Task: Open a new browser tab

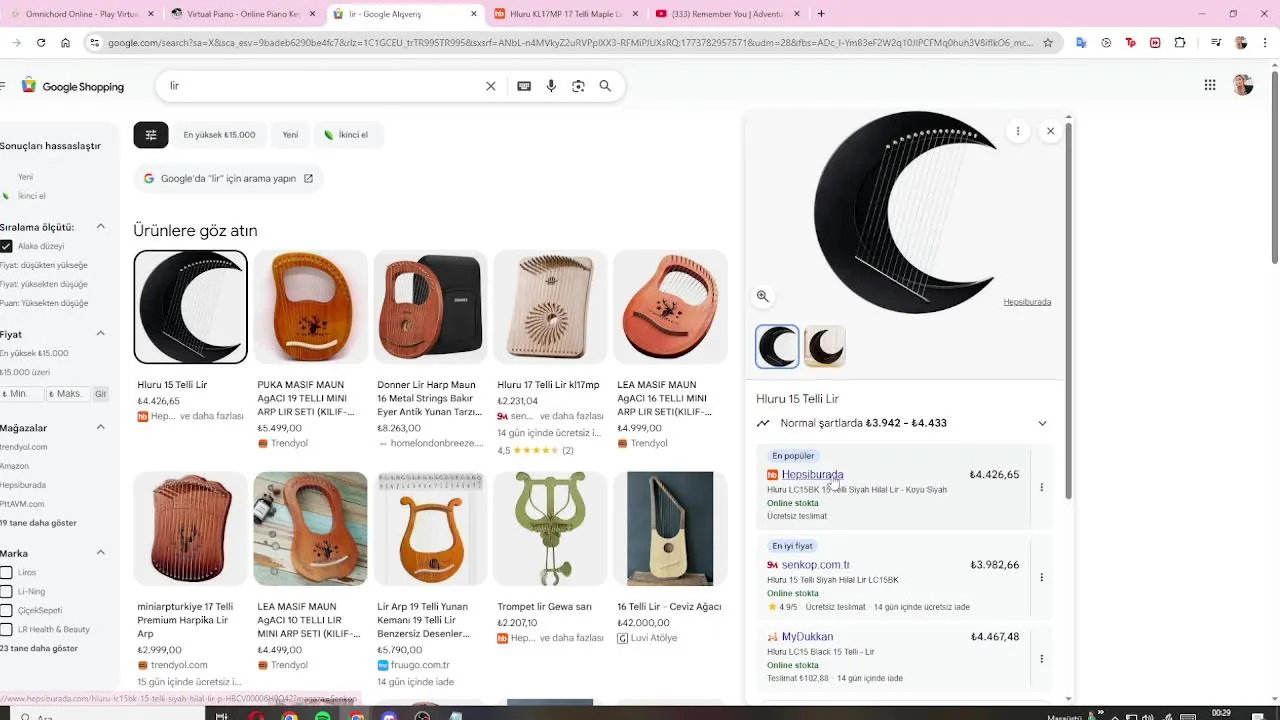Action: tap(821, 14)
